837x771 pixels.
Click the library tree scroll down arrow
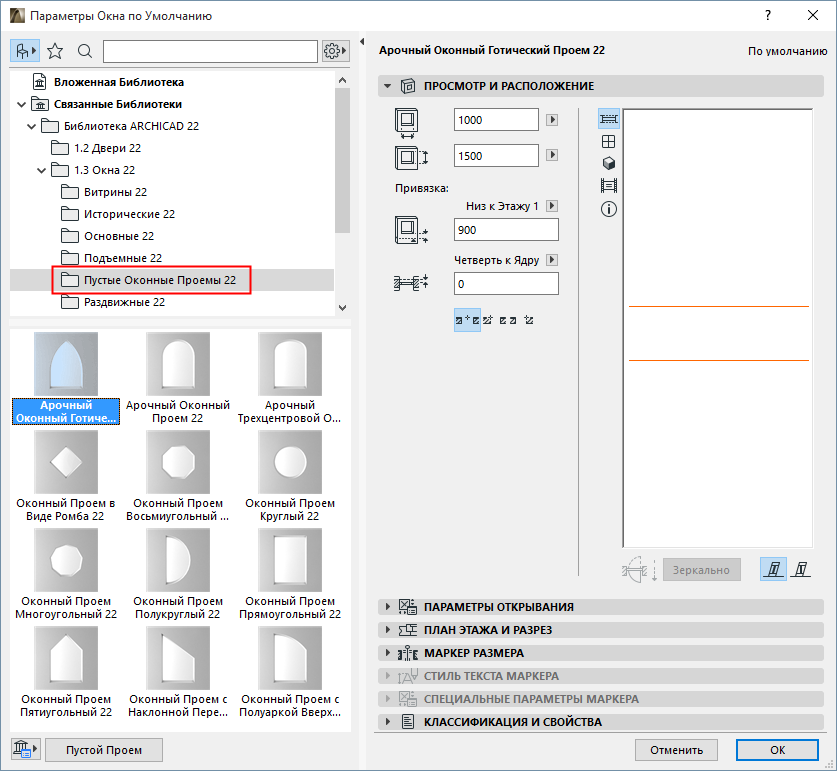[x=343, y=308]
